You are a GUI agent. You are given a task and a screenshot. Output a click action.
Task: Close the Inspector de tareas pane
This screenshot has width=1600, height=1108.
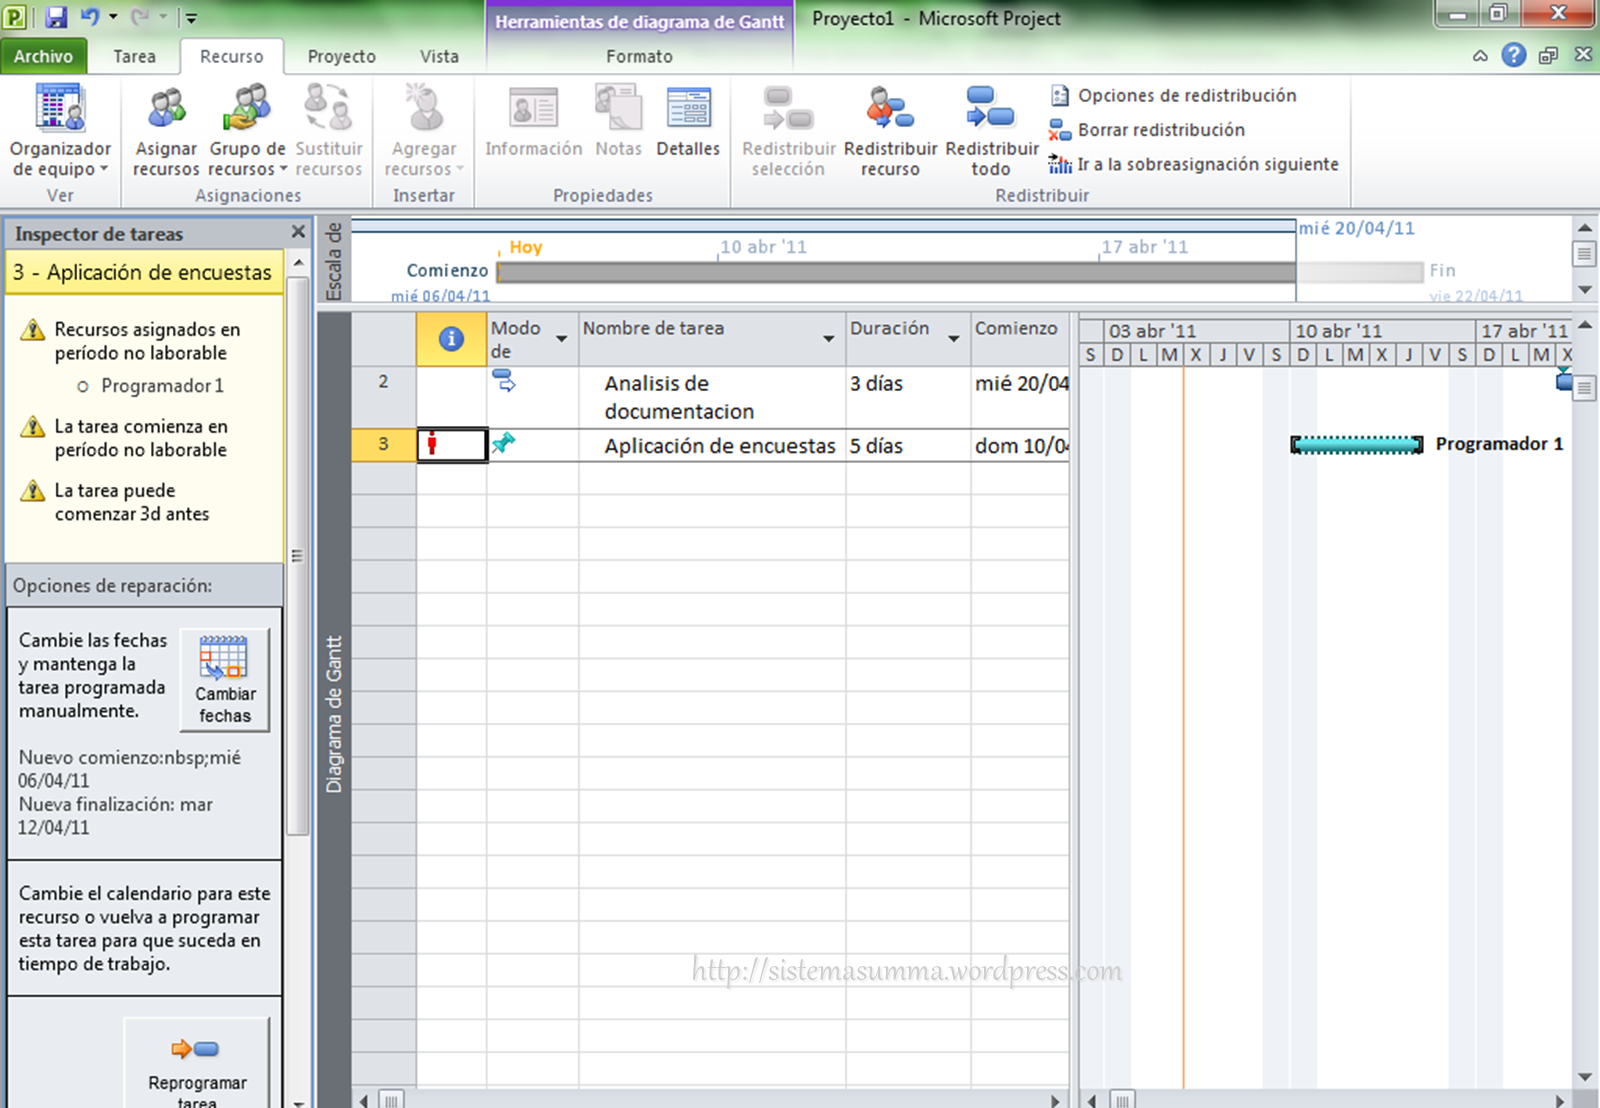click(297, 233)
